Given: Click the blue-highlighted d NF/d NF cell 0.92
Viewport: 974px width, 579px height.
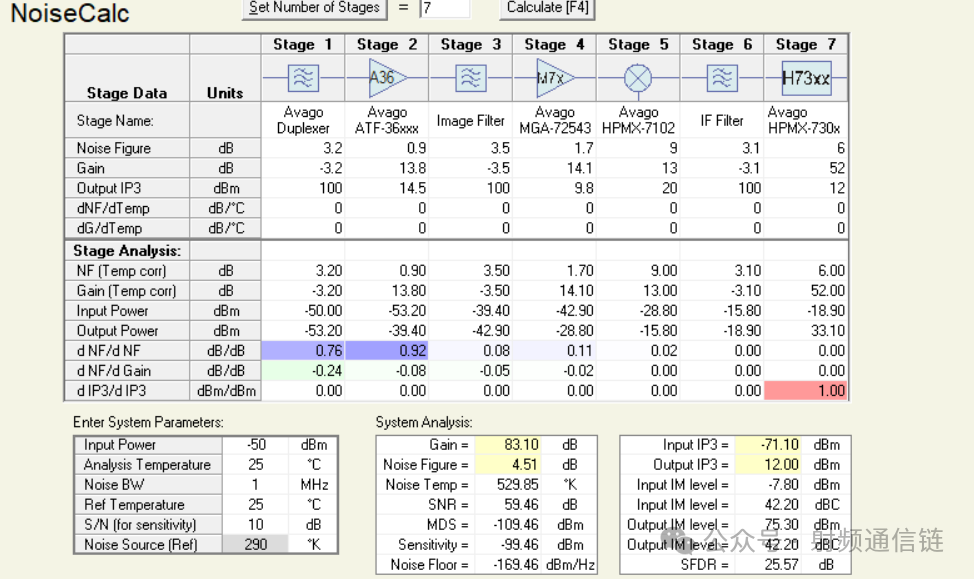Looking at the screenshot, I should tap(387, 350).
